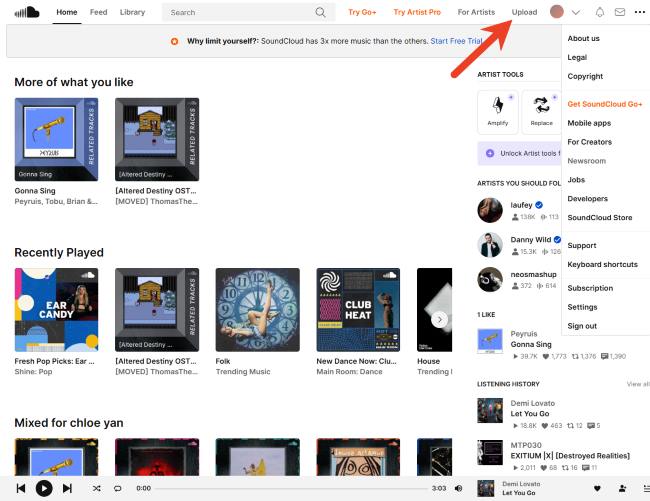
Task: Open Jobs from the menu
Action: click(x=576, y=180)
